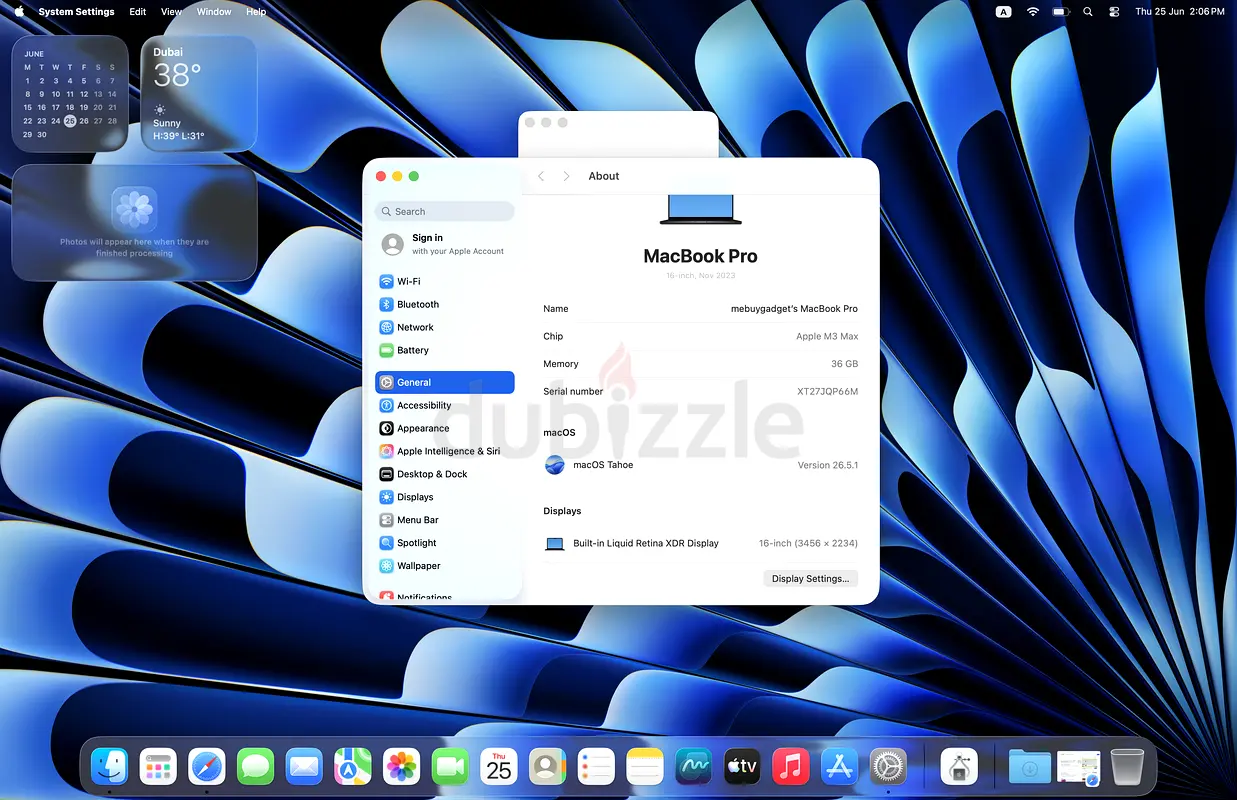Click the memory value '36 GB'
The width and height of the screenshot is (1237, 800).
tap(844, 364)
